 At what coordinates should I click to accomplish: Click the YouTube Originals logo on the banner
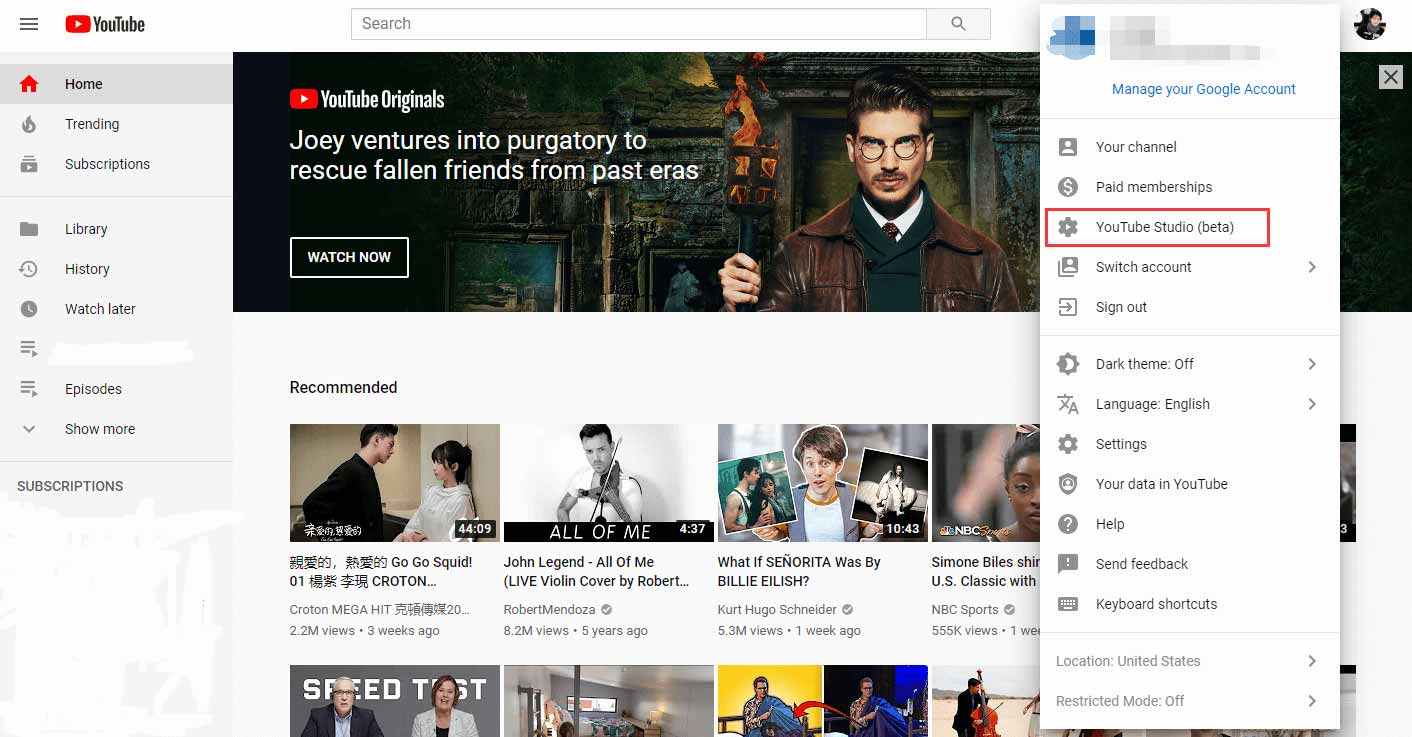367,99
